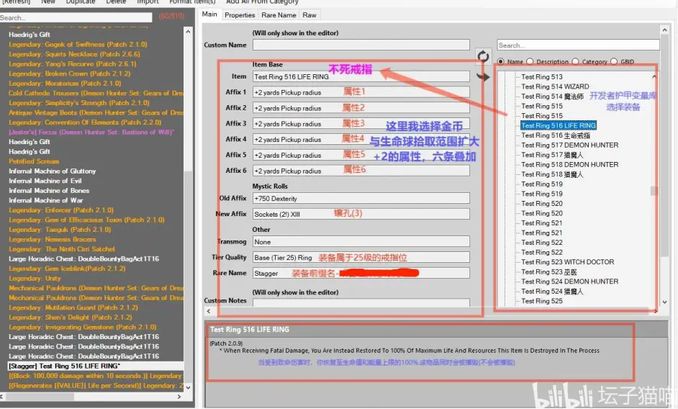The height and width of the screenshot is (409, 678).
Task: Open the Tier Quality dropdown
Action: click(x=358, y=257)
